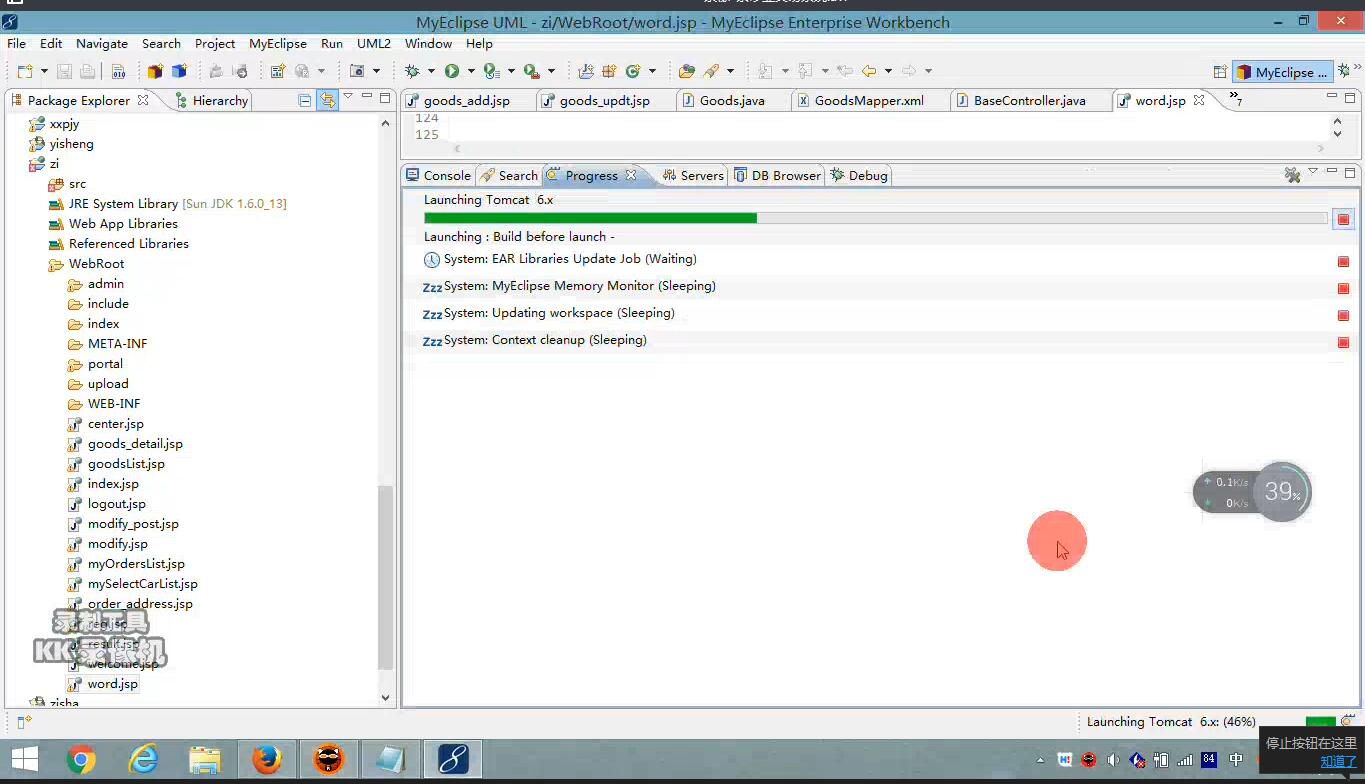Cancel the Context cleanup job
The height and width of the screenshot is (784, 1365).
pyautogui.click(x=1343, y=342)
